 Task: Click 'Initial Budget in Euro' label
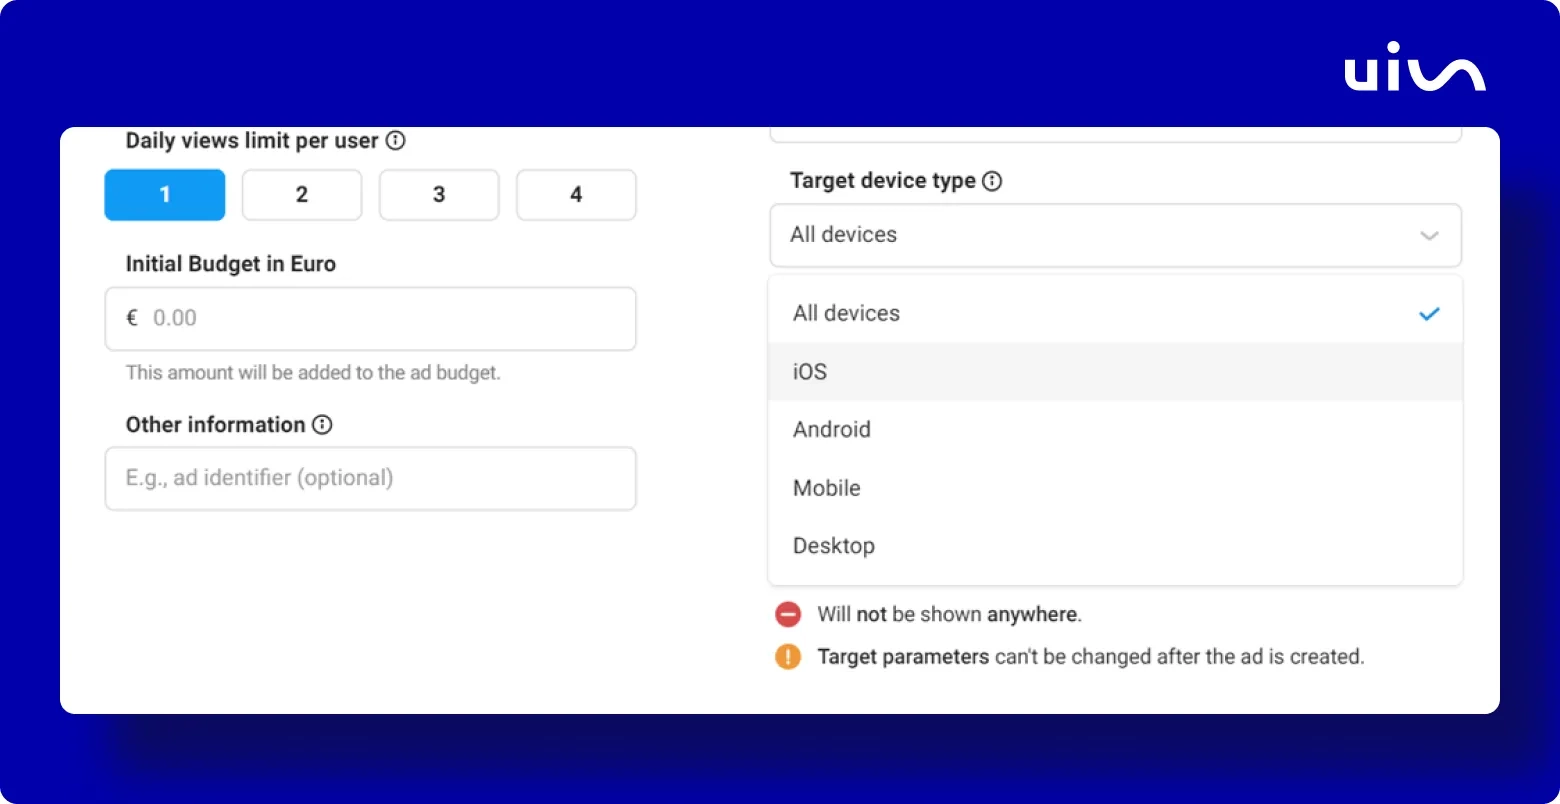[231, 264]
